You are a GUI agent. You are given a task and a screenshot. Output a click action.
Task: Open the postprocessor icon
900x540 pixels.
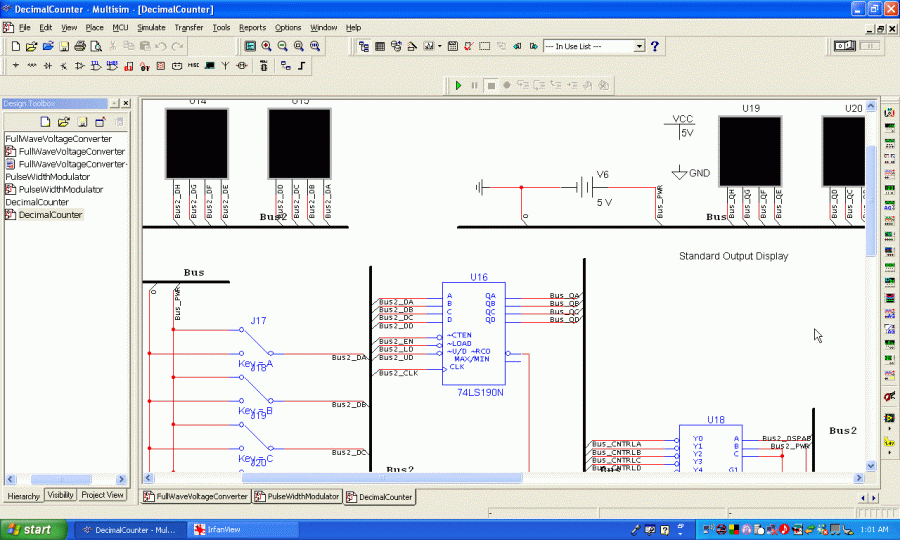[452, 46]
